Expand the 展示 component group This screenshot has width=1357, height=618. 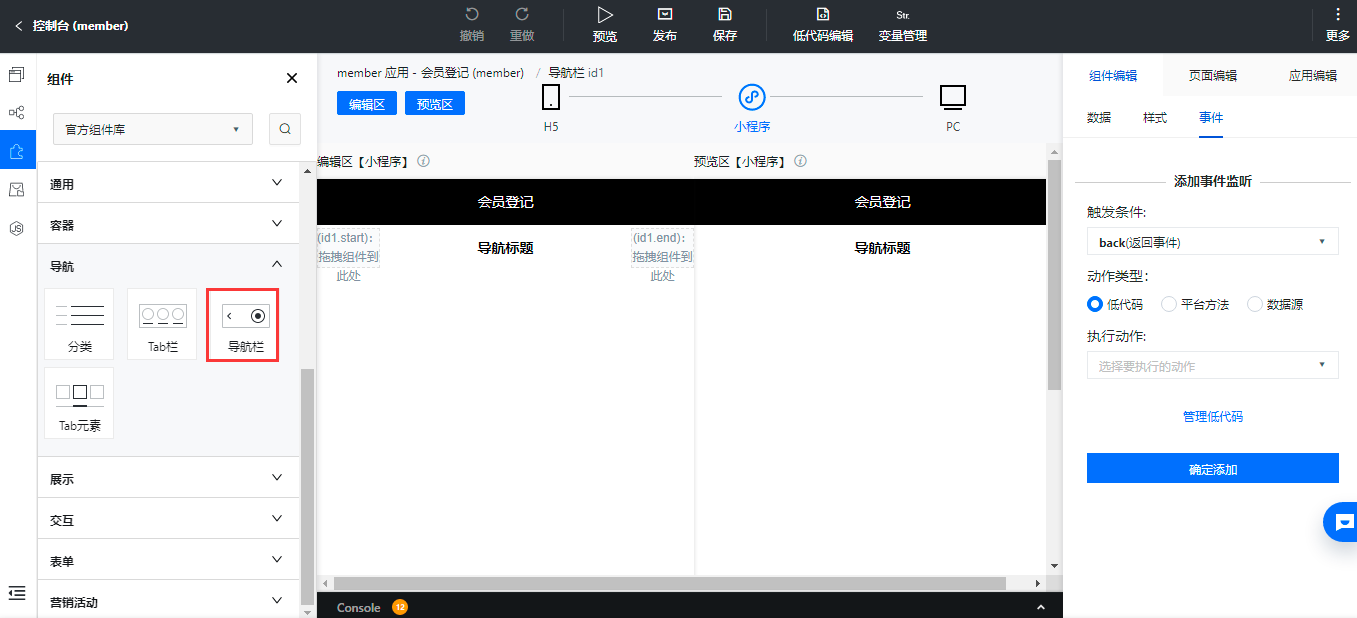point(168,478)
